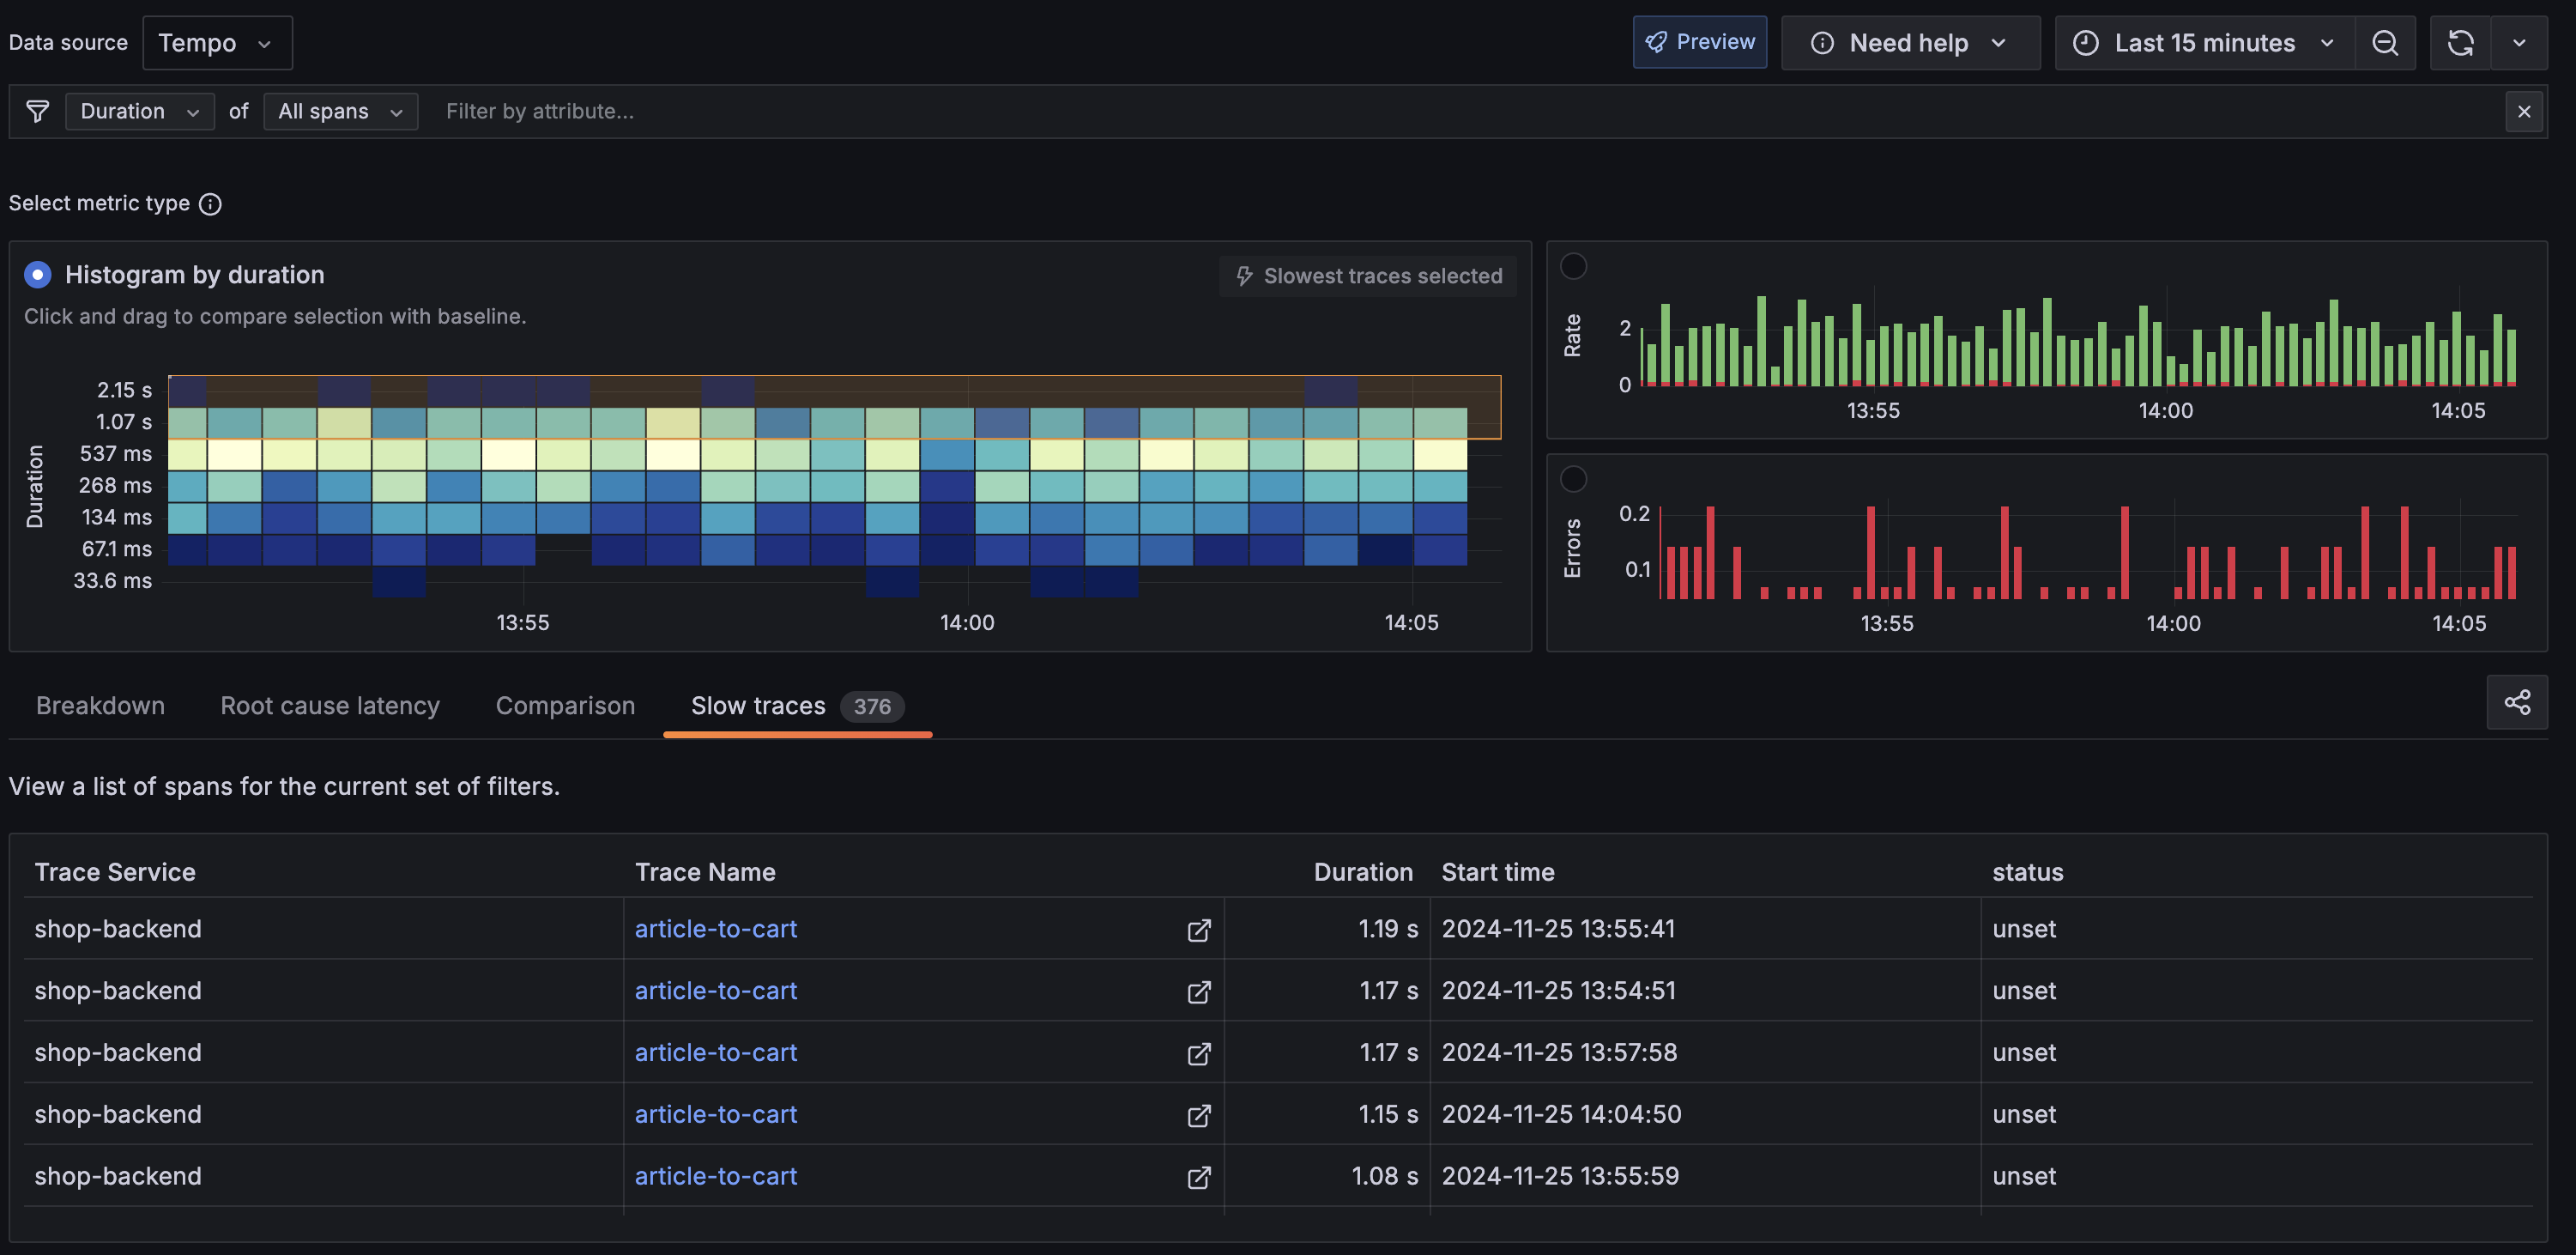Click the share icon button
The image size is (2576, 1255).
(x=2516, y=702)
